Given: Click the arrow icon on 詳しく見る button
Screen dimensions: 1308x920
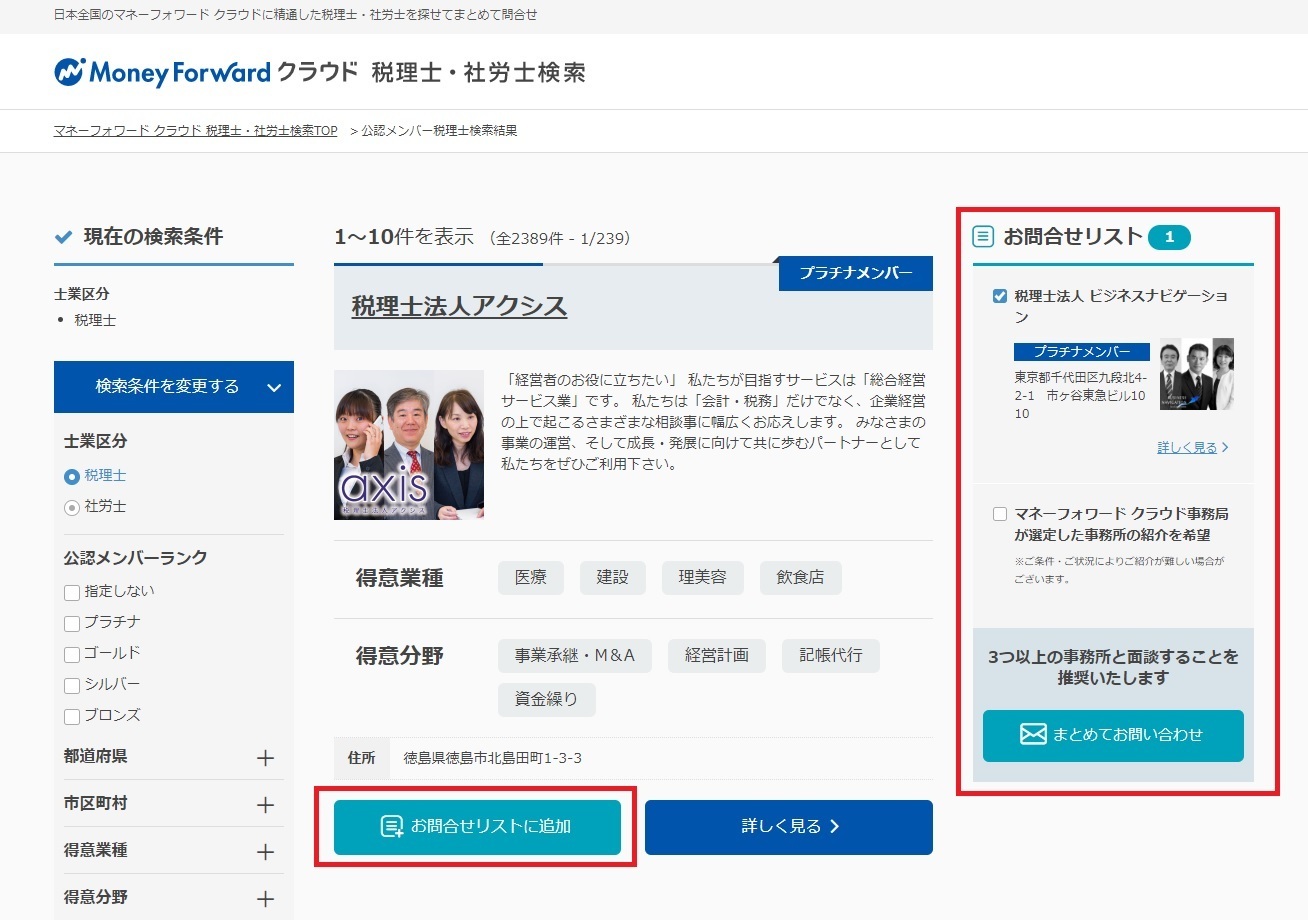Looking at the screenshot, I should pos(835,827).
